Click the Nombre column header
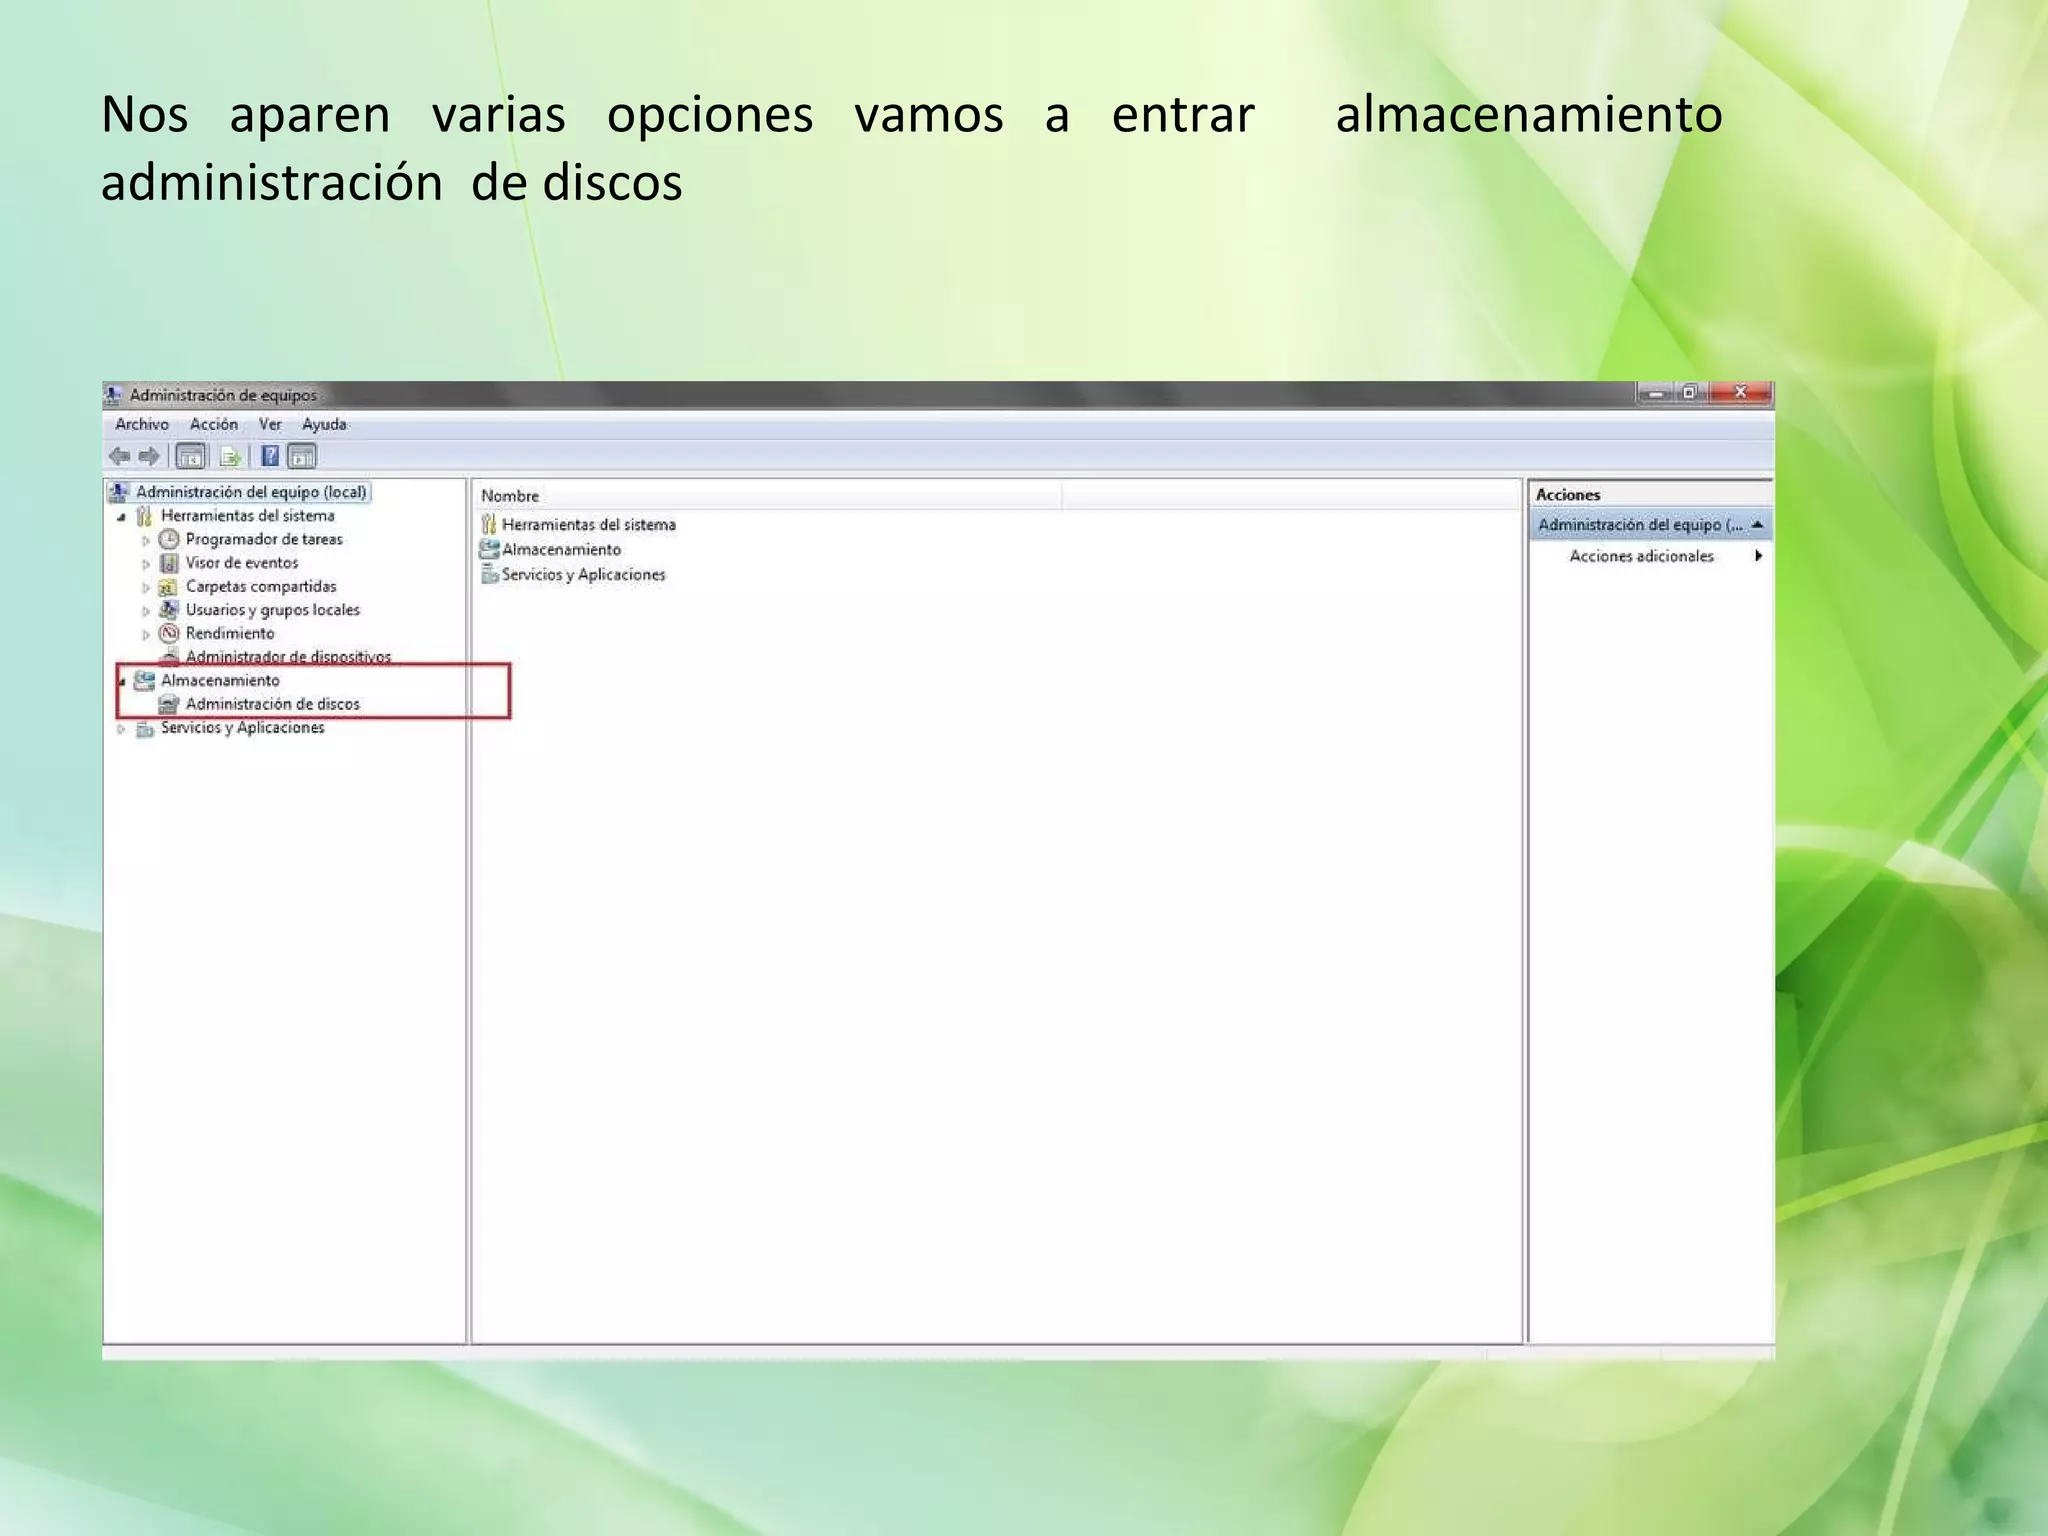 pos(510,496)
